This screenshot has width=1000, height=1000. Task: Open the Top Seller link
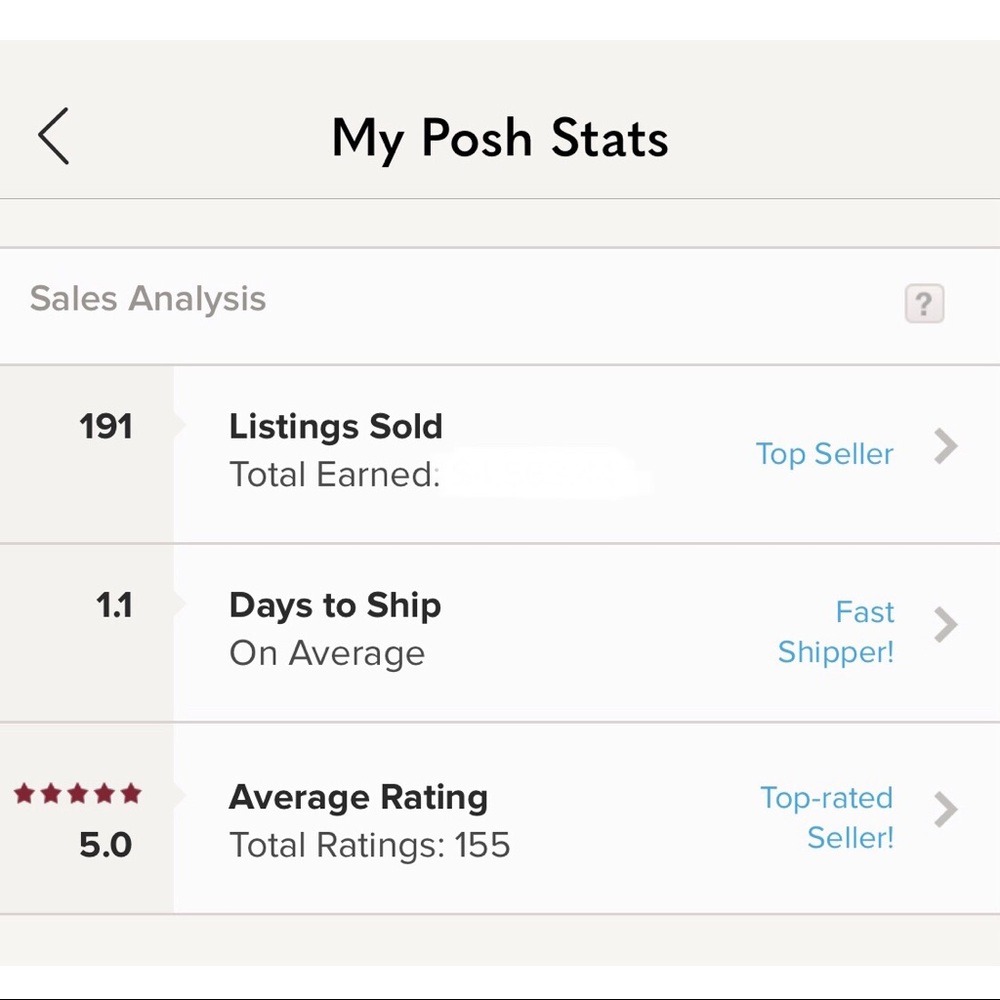tap(824, 454)
